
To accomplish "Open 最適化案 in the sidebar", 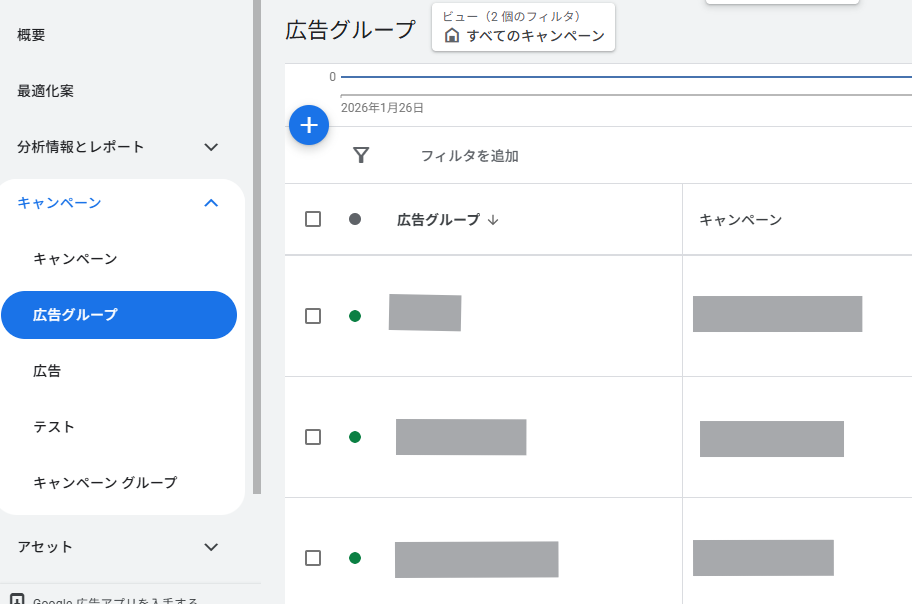I will pos(45,91).
